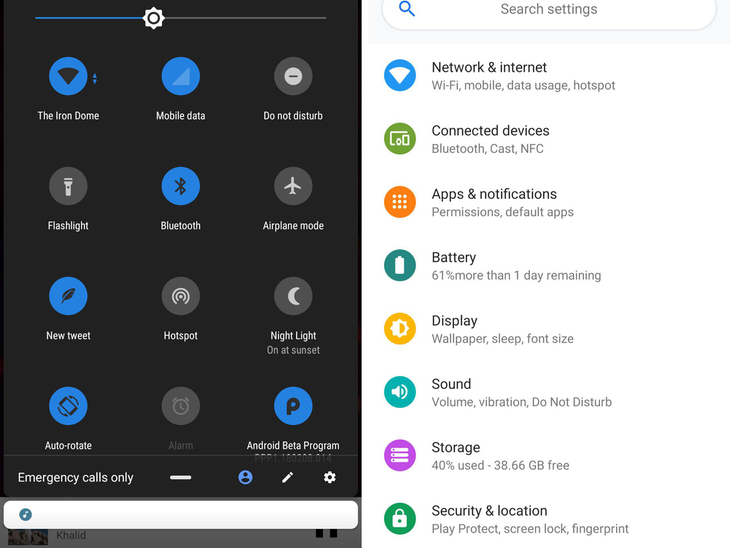Image resolution: width=730 pixels, height=548 pixels.
Task: Toggle The Iron Dome Wi-Fi tile
Action: pyautogui.click(x=68, y=76)
